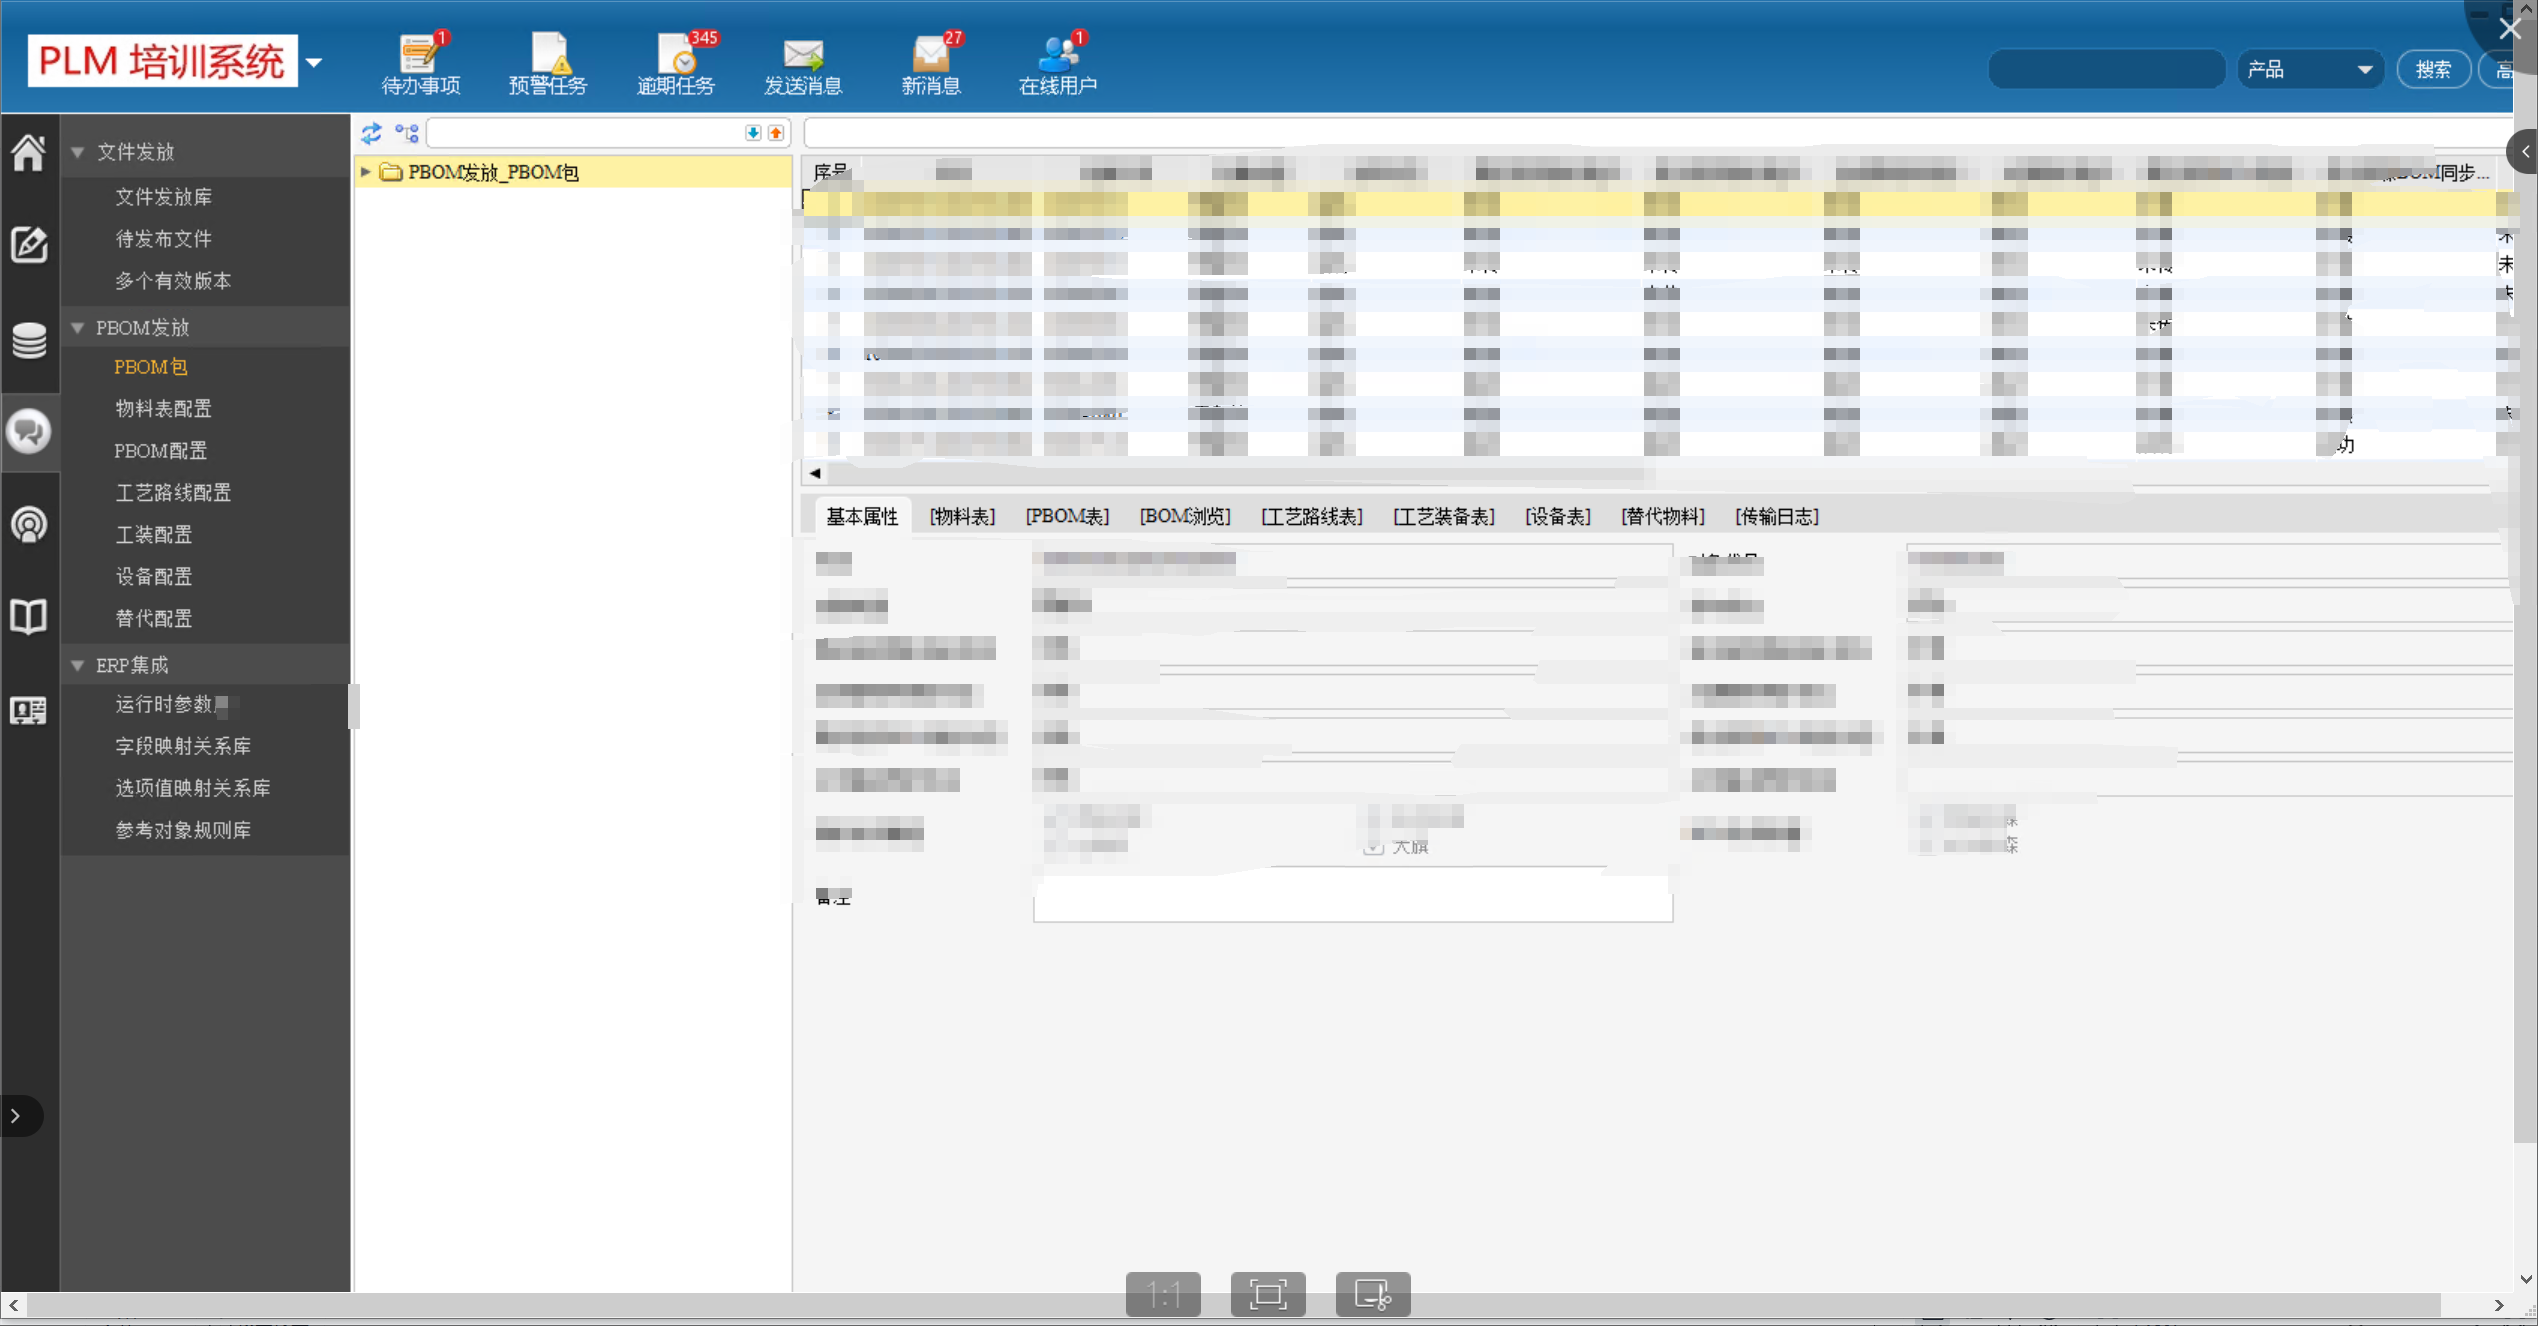Switch to the [PBOM表] tab
Viewport: 2538px width, 1326px height.
1067,516
